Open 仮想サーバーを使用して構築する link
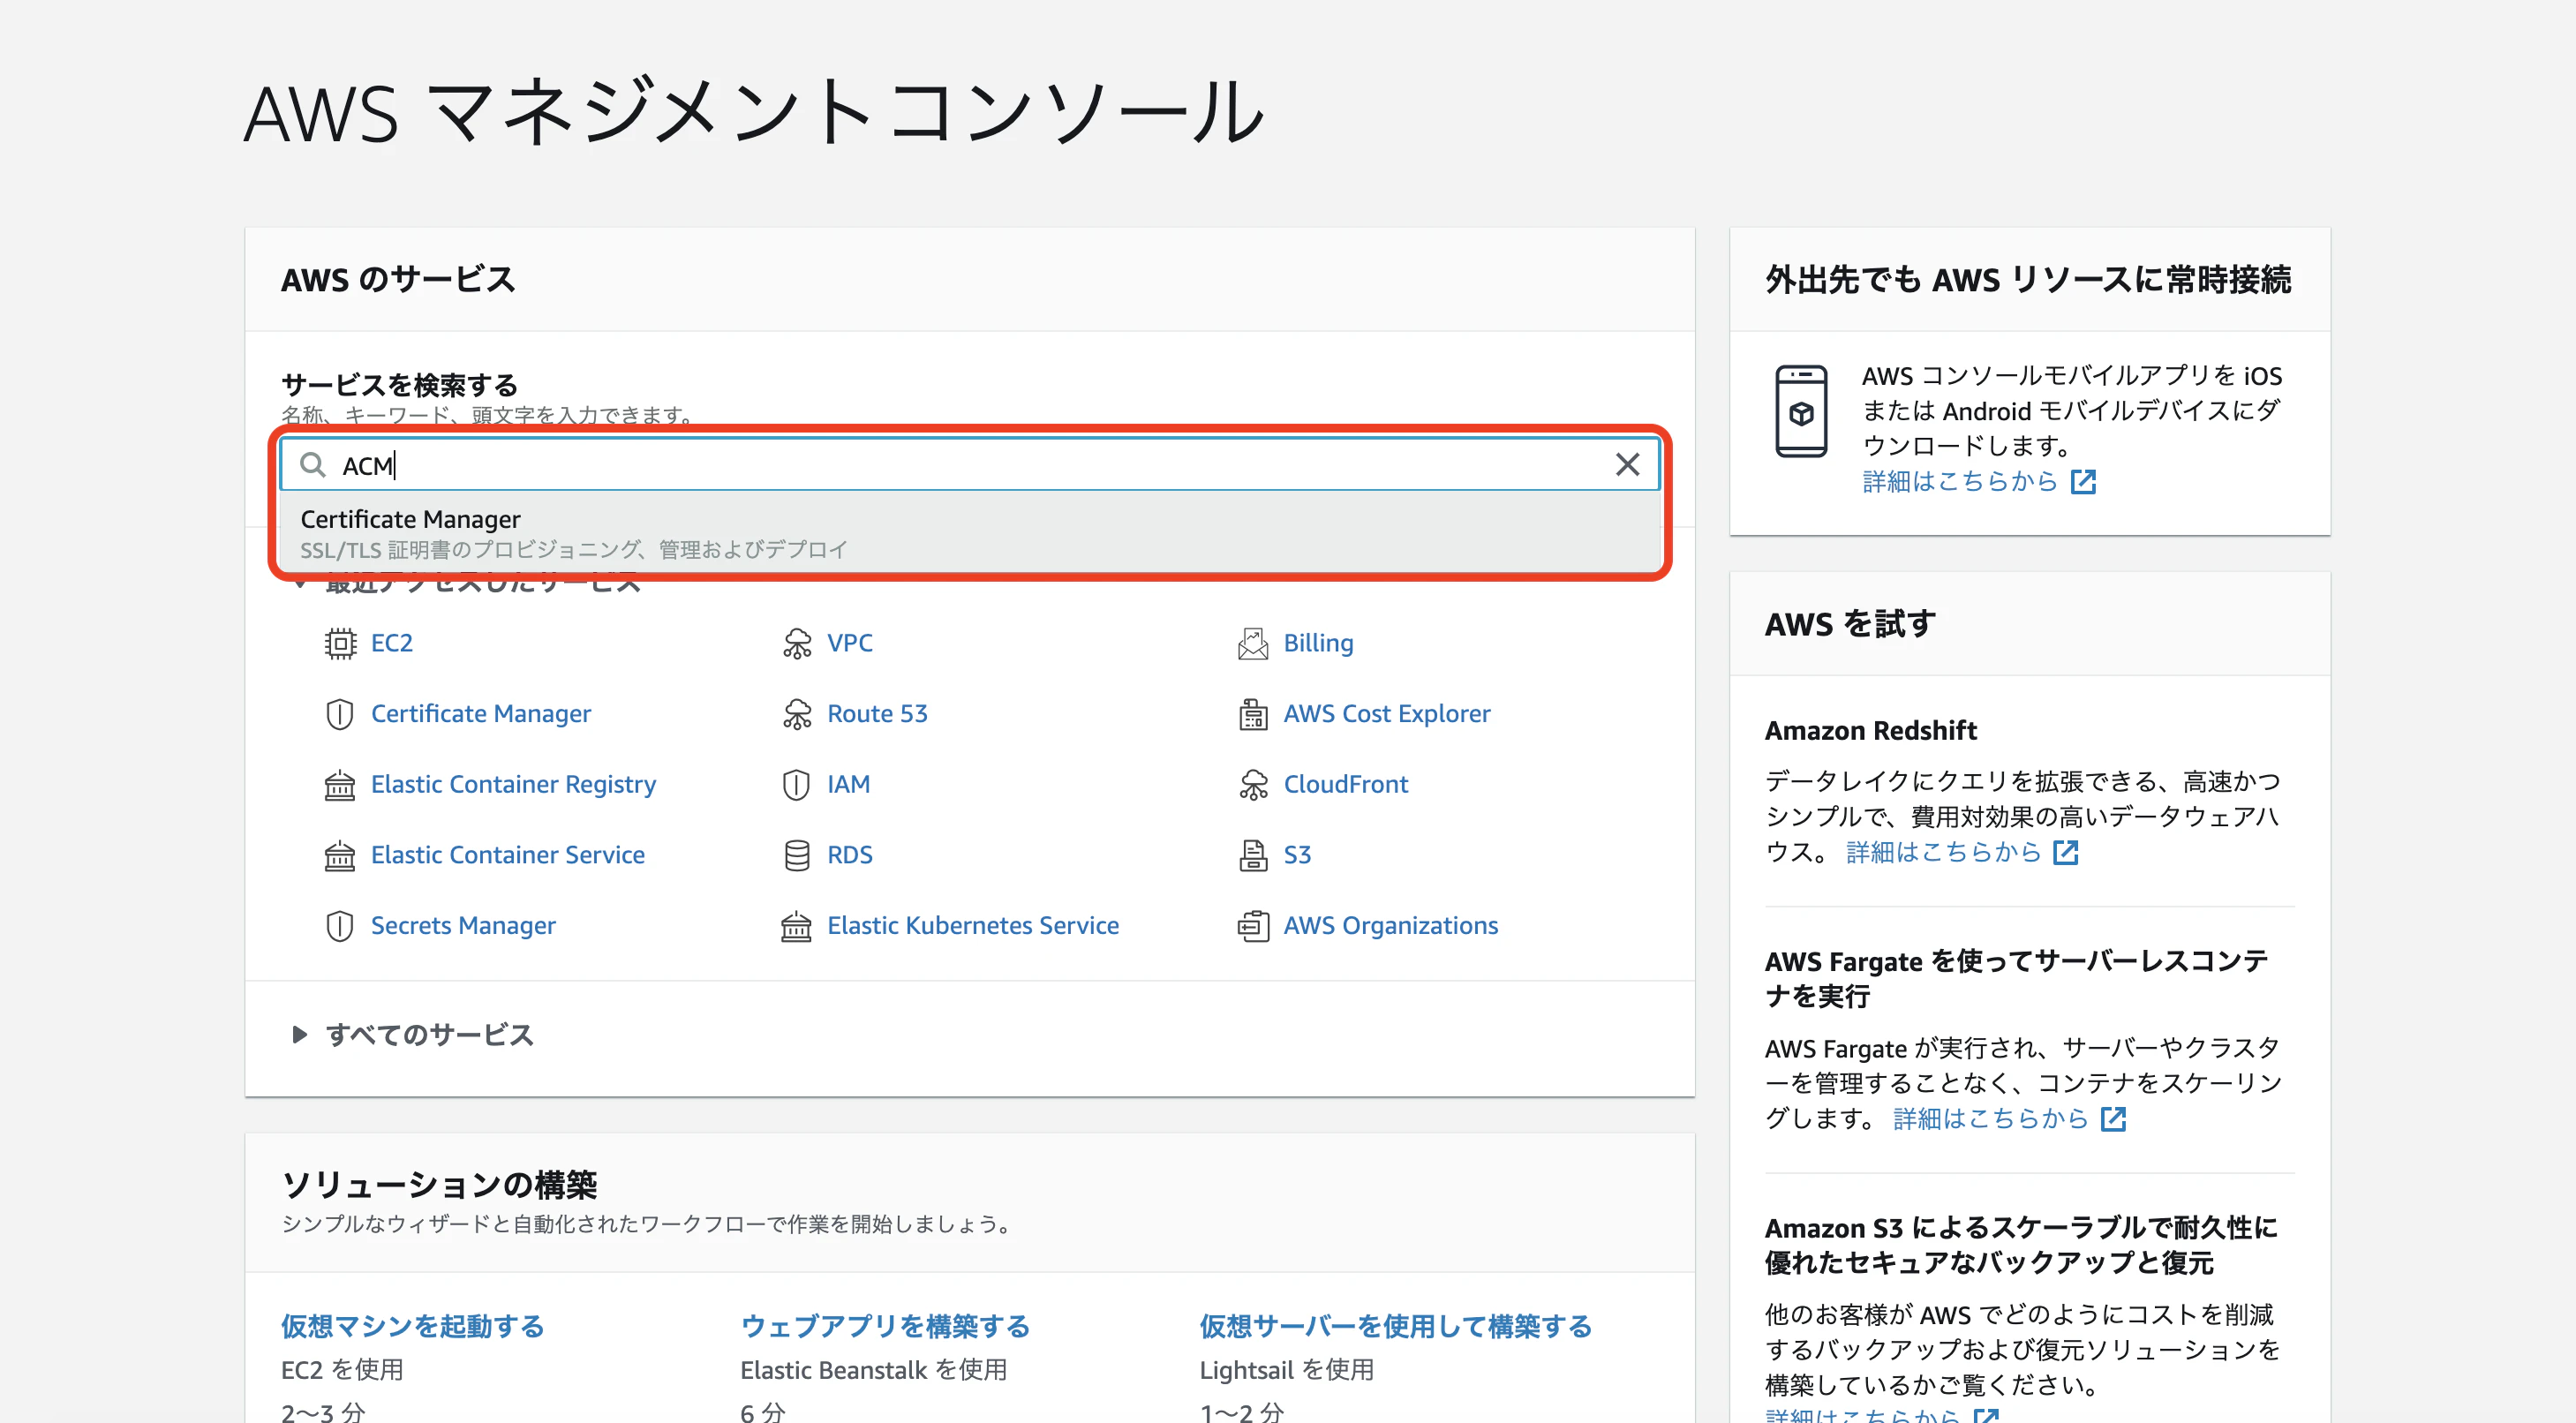 click(1395, 1326)
